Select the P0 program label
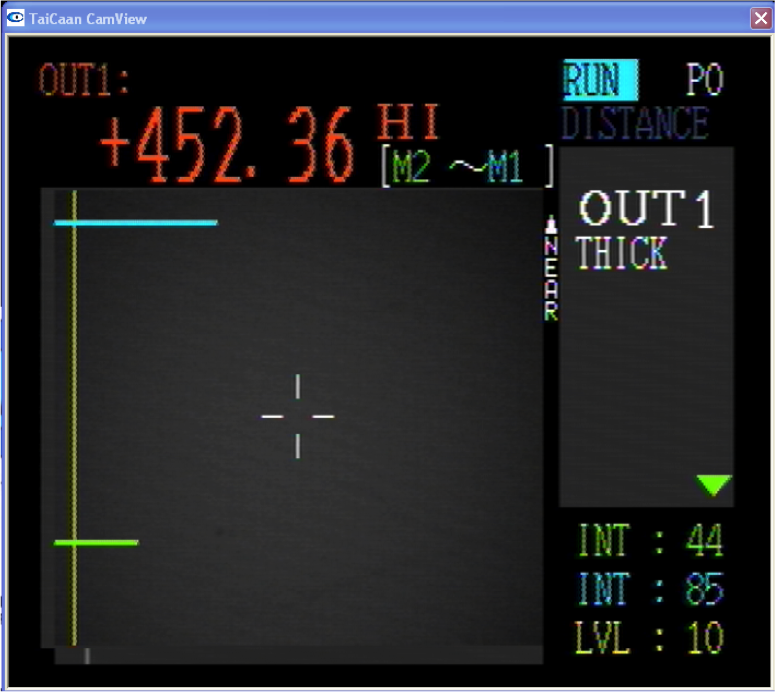775x692 pixels. tap(704, 81)
